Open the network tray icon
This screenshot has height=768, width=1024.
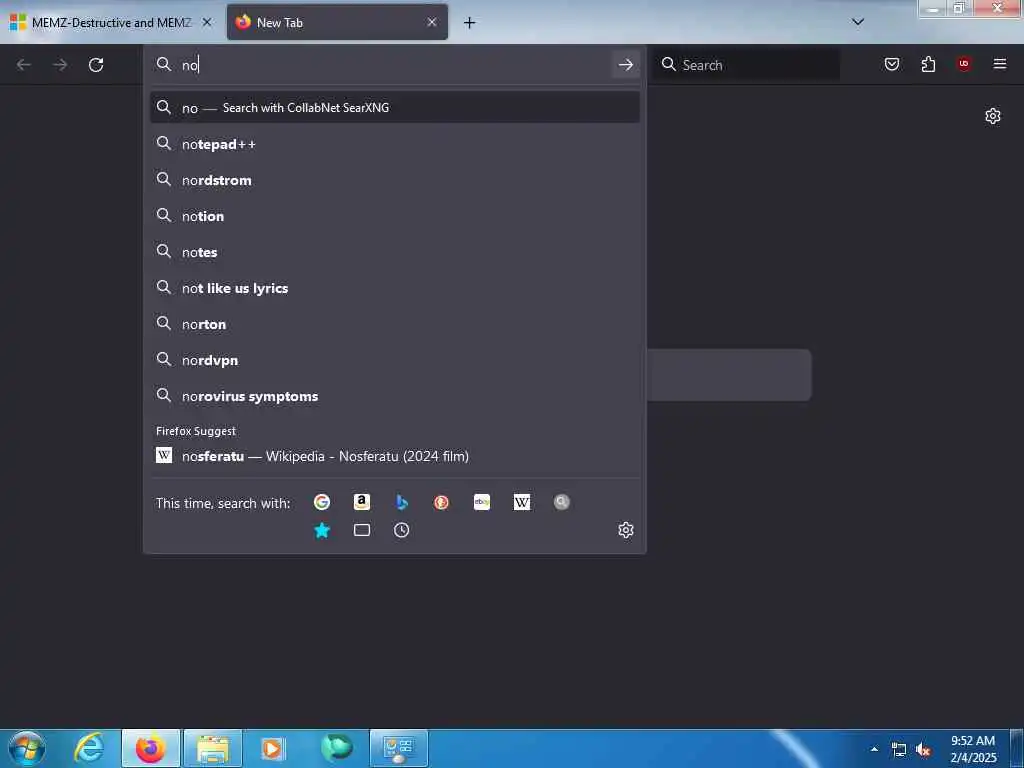click(x=899, y=750)
